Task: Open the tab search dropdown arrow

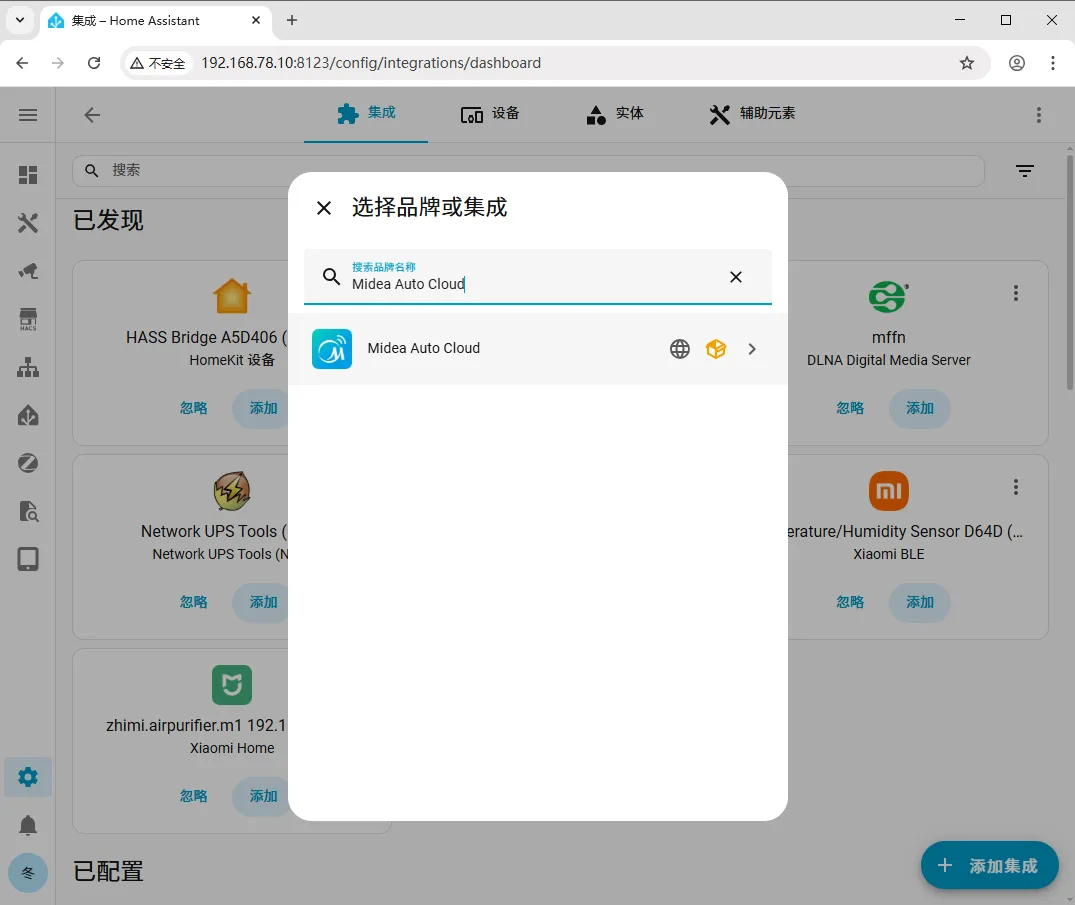Action: coord(20,20)
